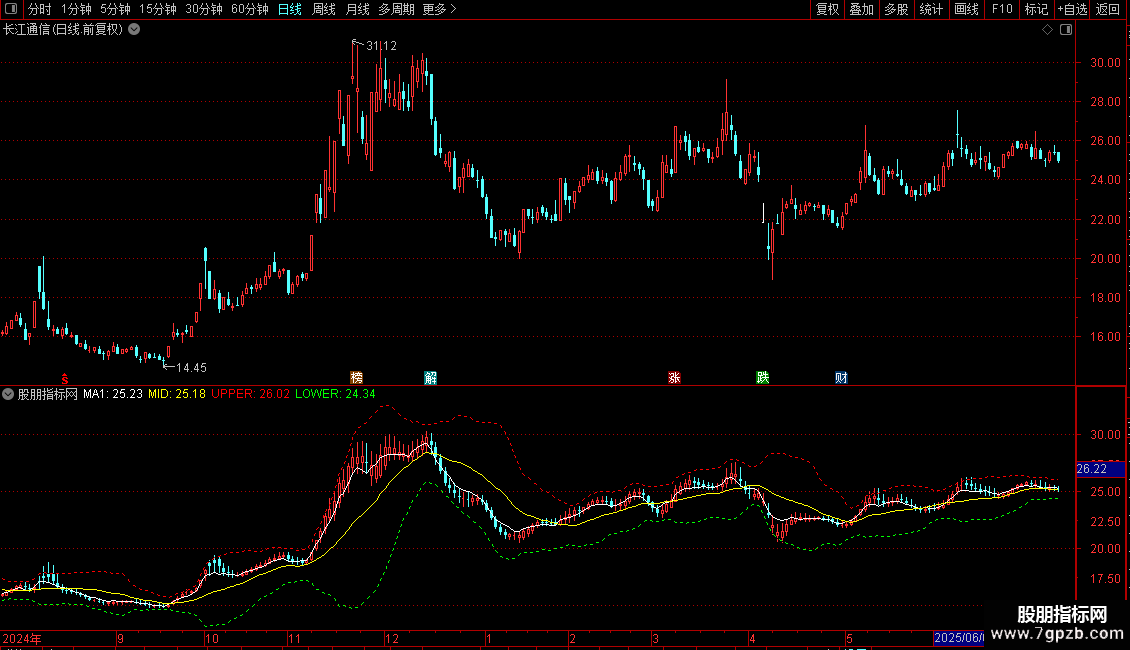Image resolution: width=1130 pixels, height=650 pixels.
Task: Click the 26.22 current price tag
Action: tap(1100, 469)
